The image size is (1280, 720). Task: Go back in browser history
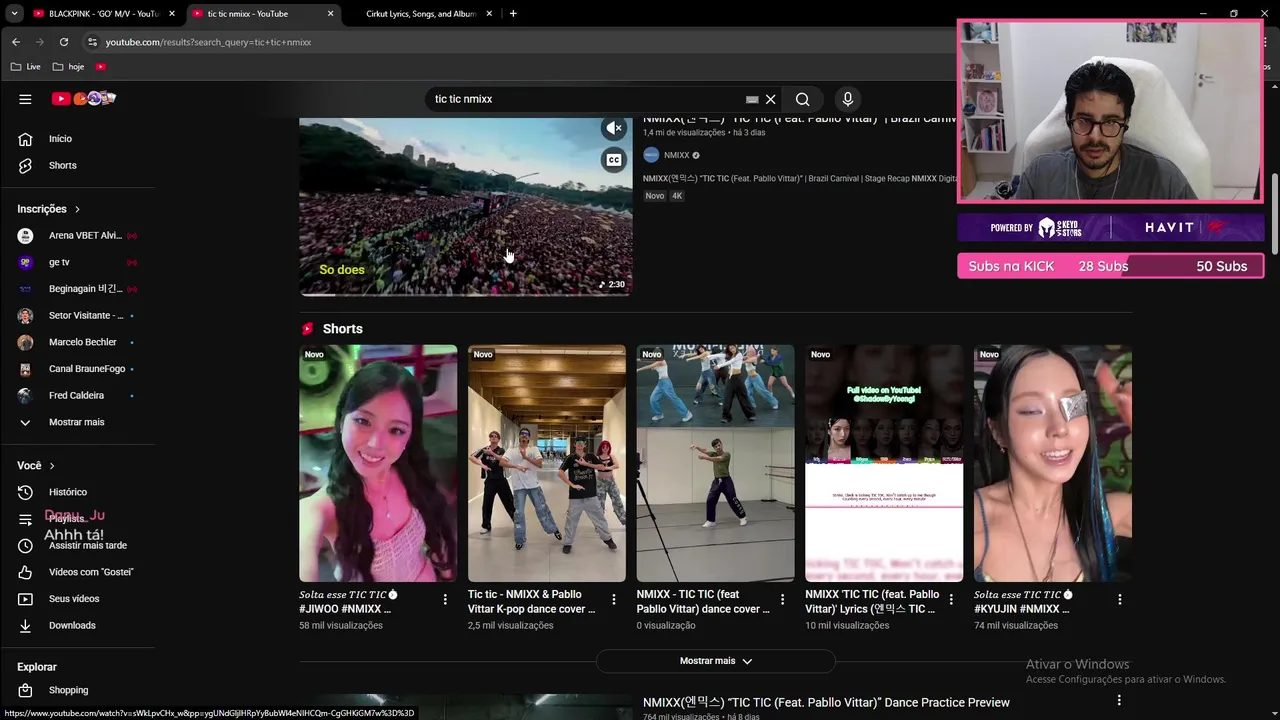click(16, 42)
